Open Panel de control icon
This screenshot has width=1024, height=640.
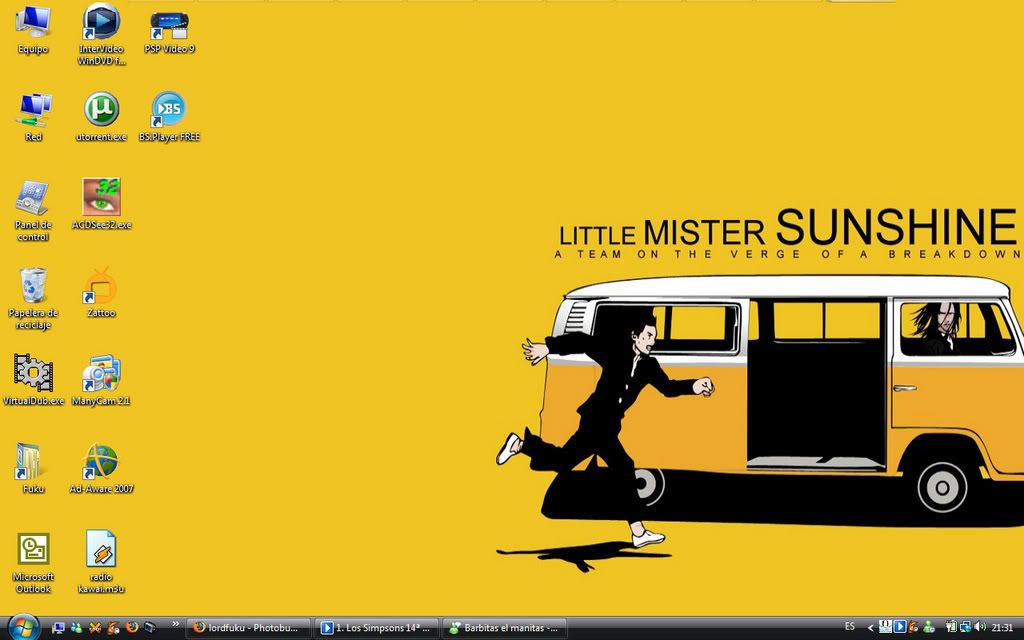coord(33,211)
